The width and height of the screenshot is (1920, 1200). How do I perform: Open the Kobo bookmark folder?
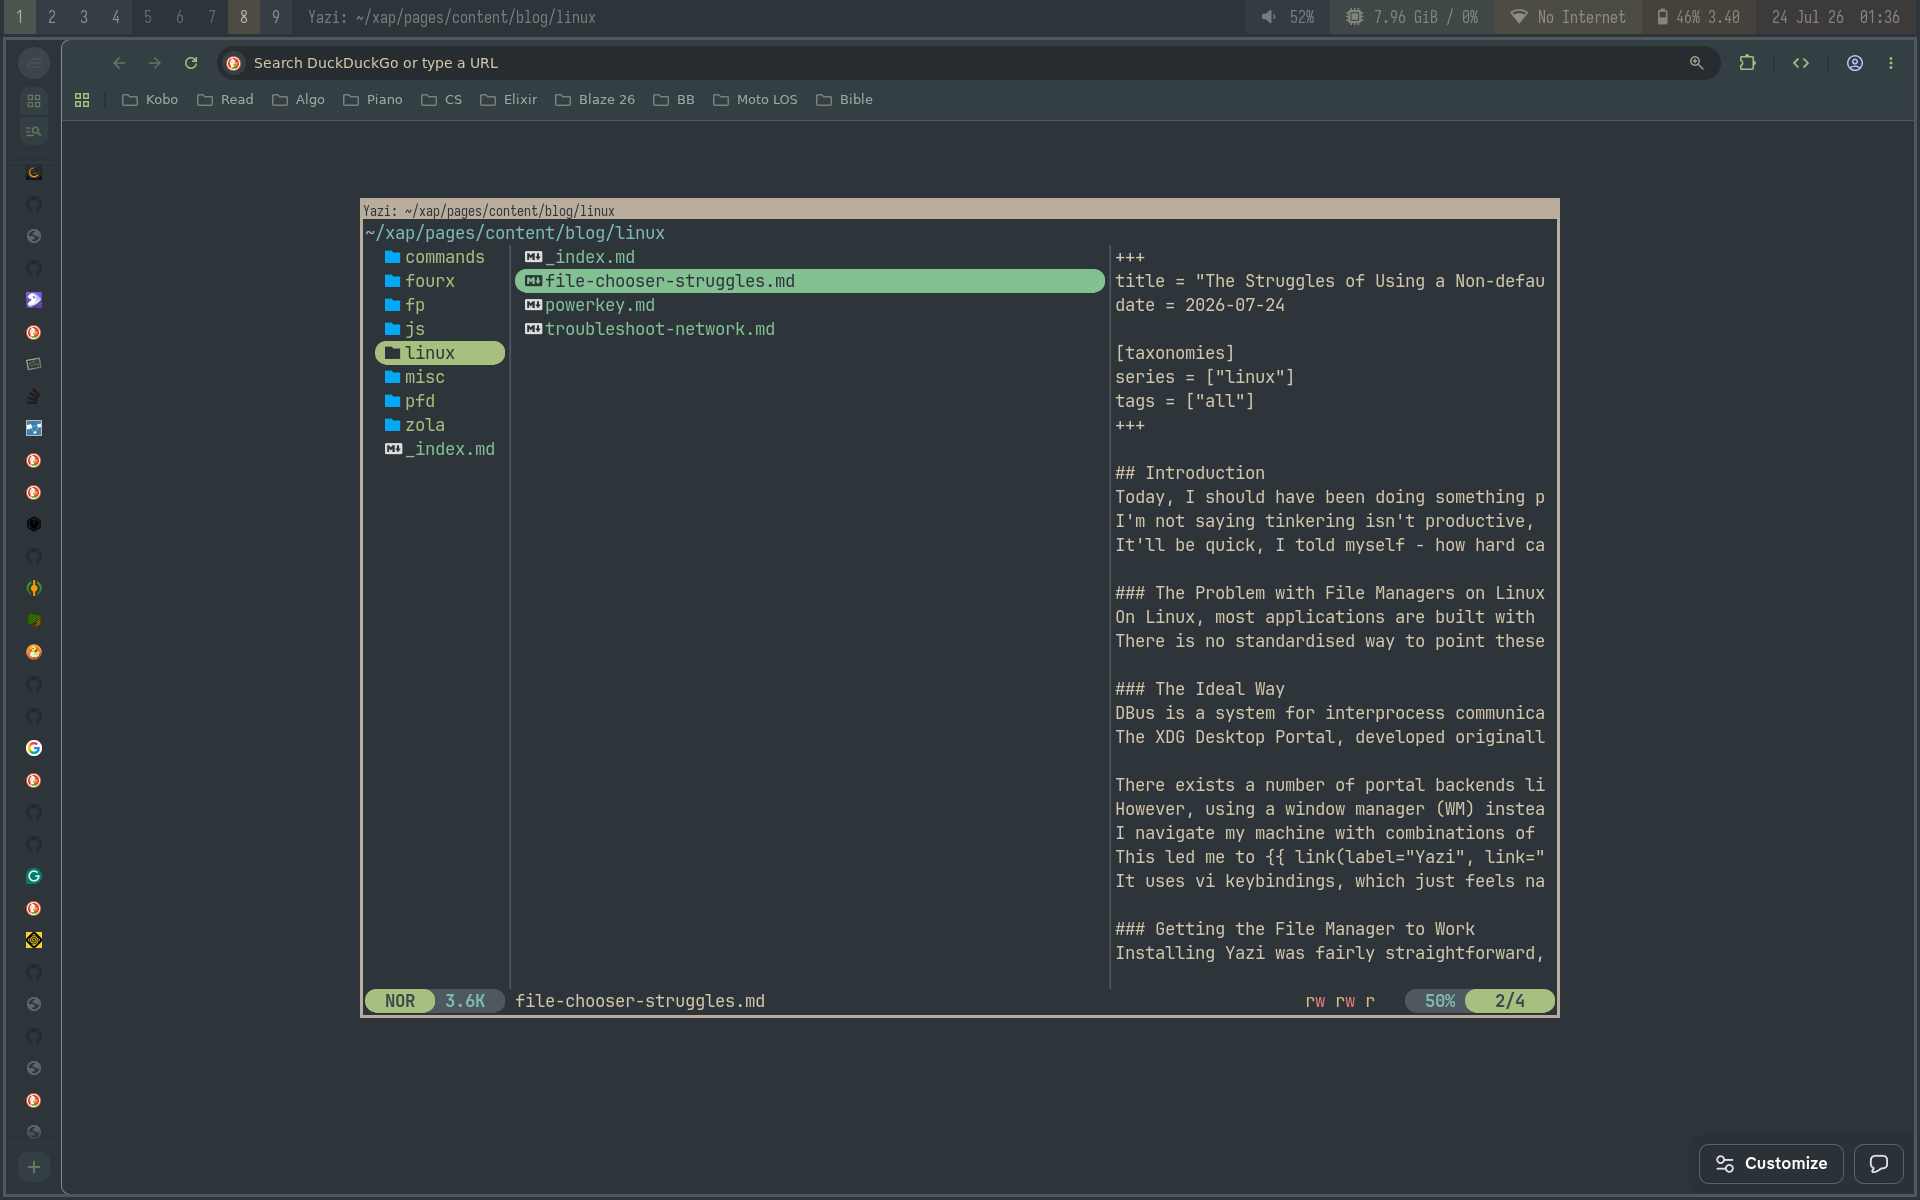pyautogui.click(x=150, y=100)
